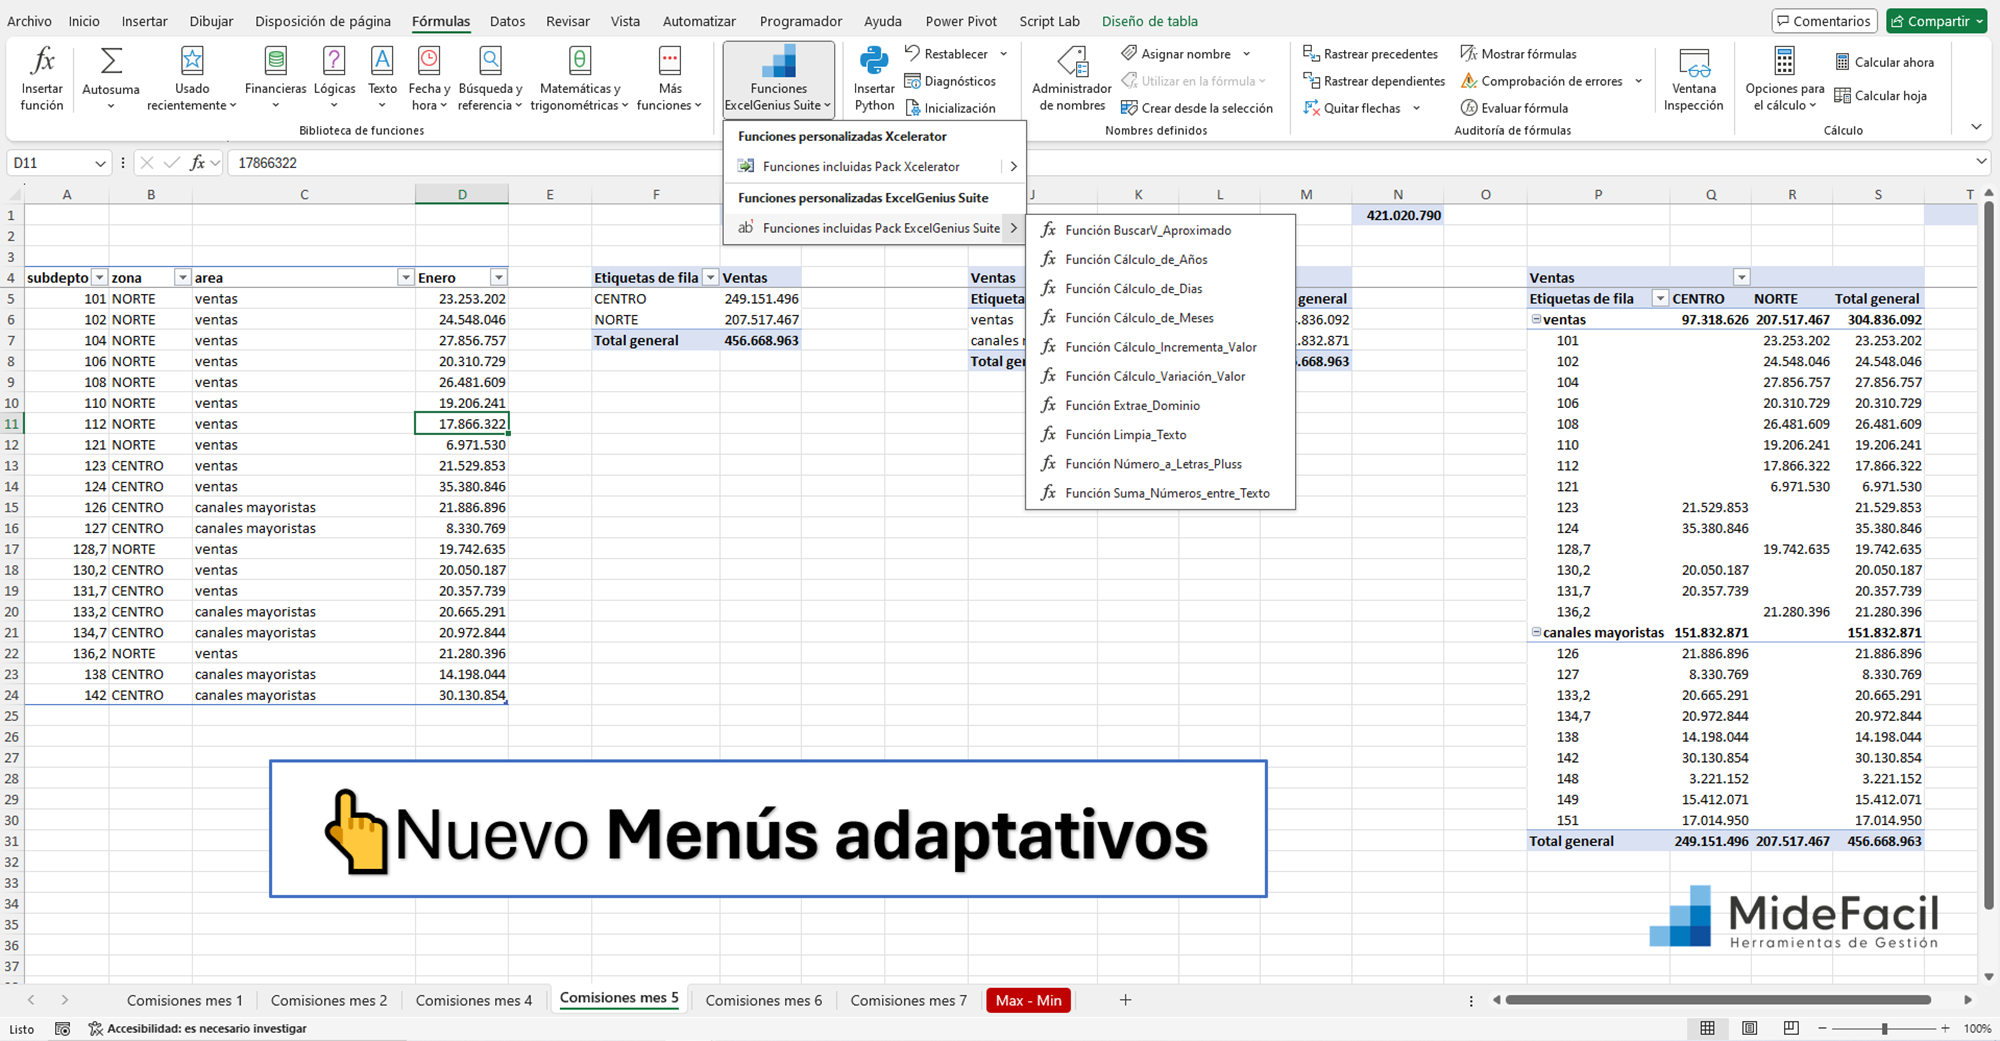
Task: Open Administrador de nombres
Action: pyautogui.click(x=1072, y=78)
